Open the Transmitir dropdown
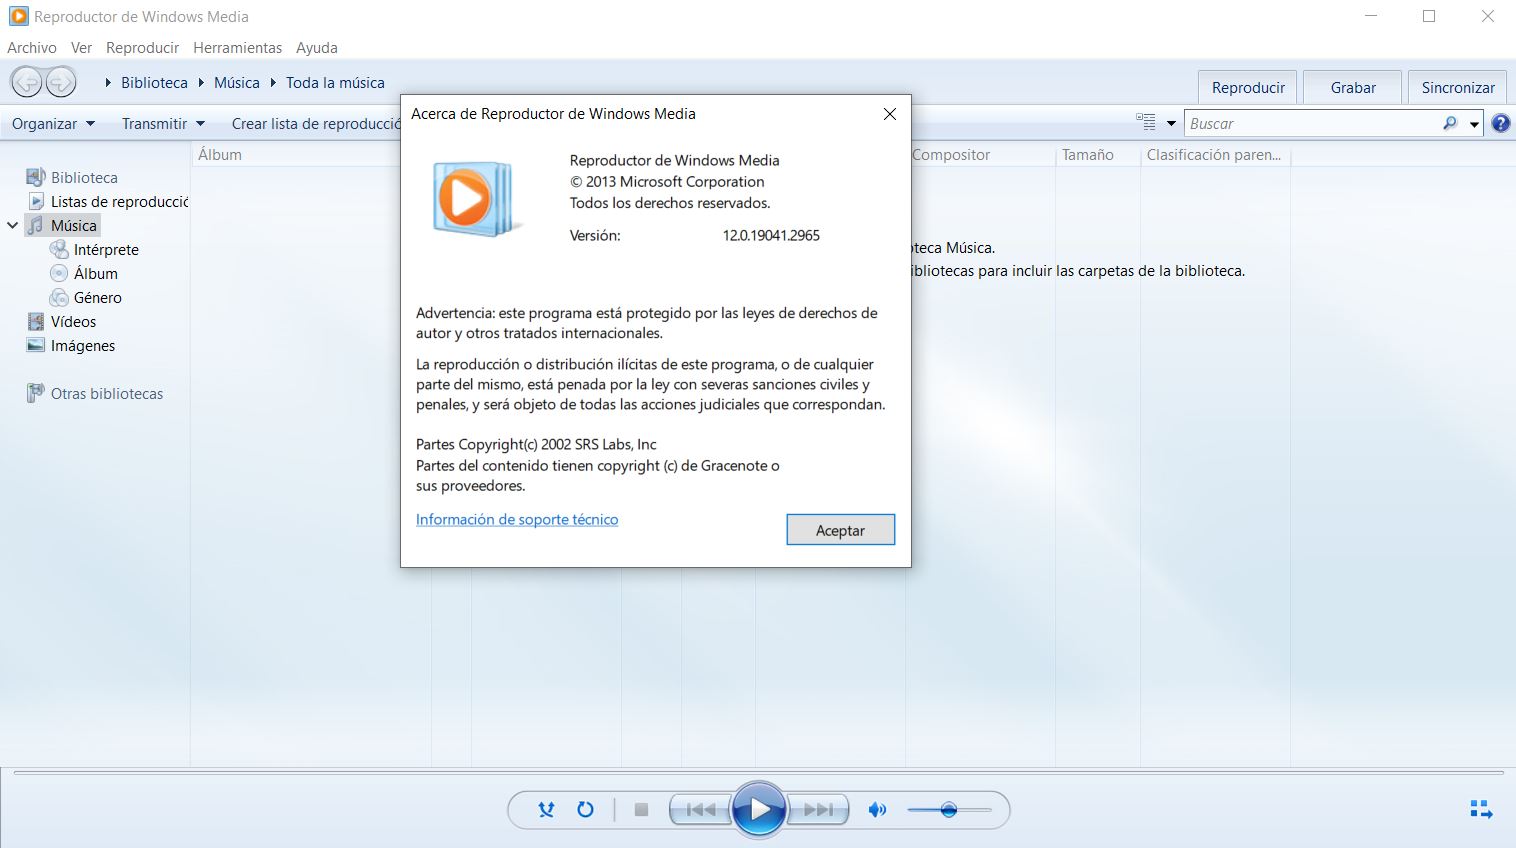Image resolution: width=1516 pixels, height=848 pixels. [x=163, y=124]
